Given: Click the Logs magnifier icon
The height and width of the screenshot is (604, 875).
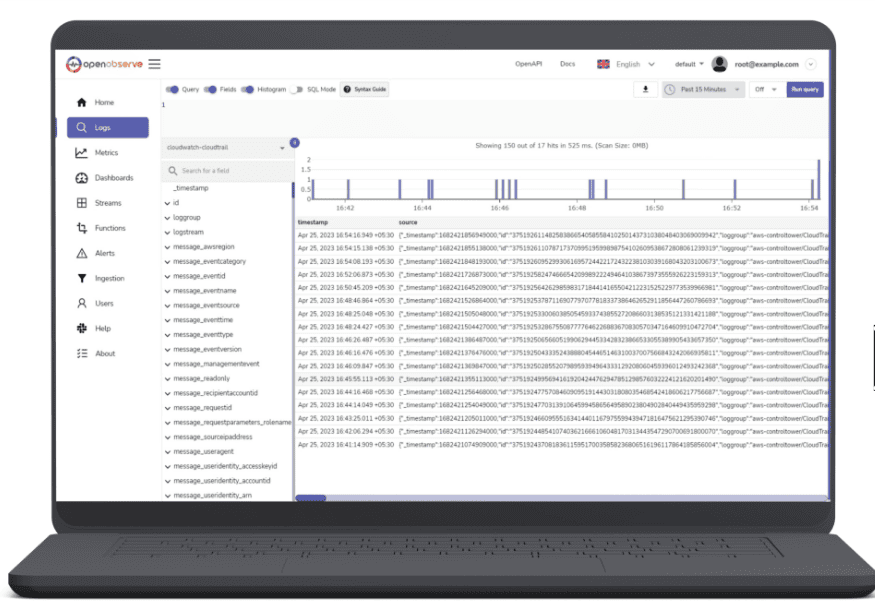Looking at the screenshot, I should pos(81,127).
